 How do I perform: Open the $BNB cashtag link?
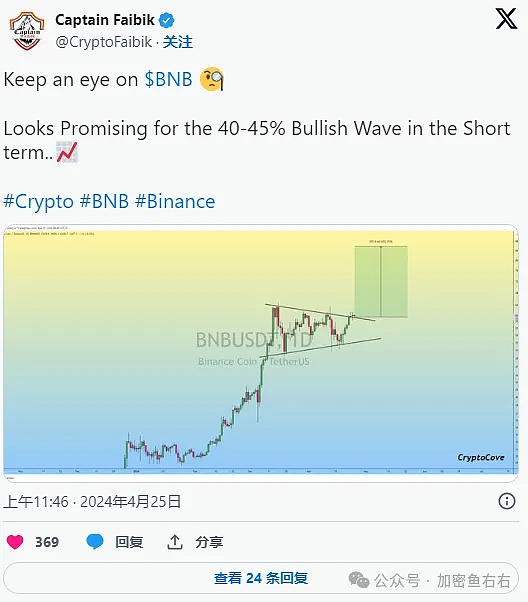[168, 79]
